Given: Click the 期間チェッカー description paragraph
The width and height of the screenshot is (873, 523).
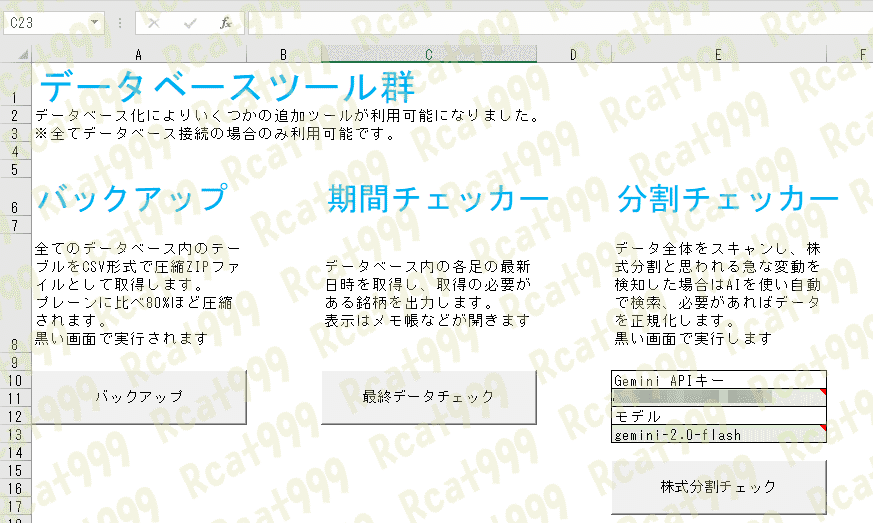Looking at the screenshot, I should (428, 293).
